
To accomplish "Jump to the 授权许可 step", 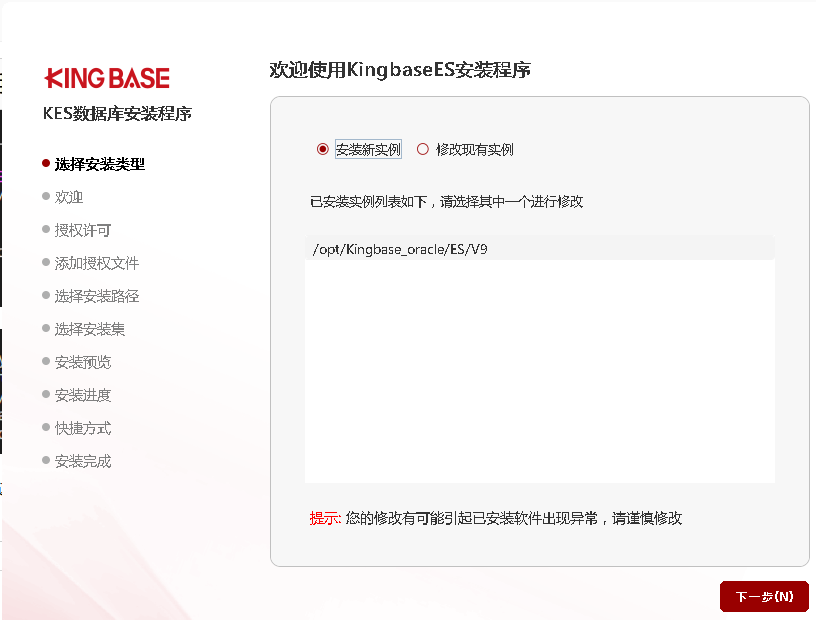I will coord(83,230).
